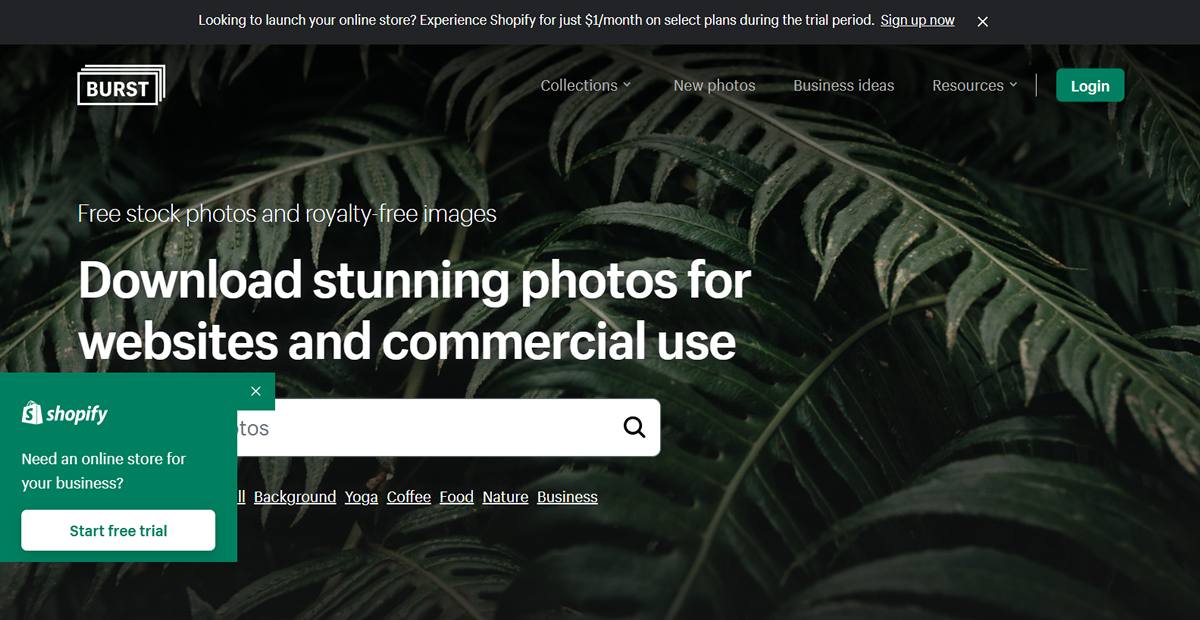Expand the Resources dropdown menu
This screenshot has width=1200, height=620.
[x=975, y=85]
